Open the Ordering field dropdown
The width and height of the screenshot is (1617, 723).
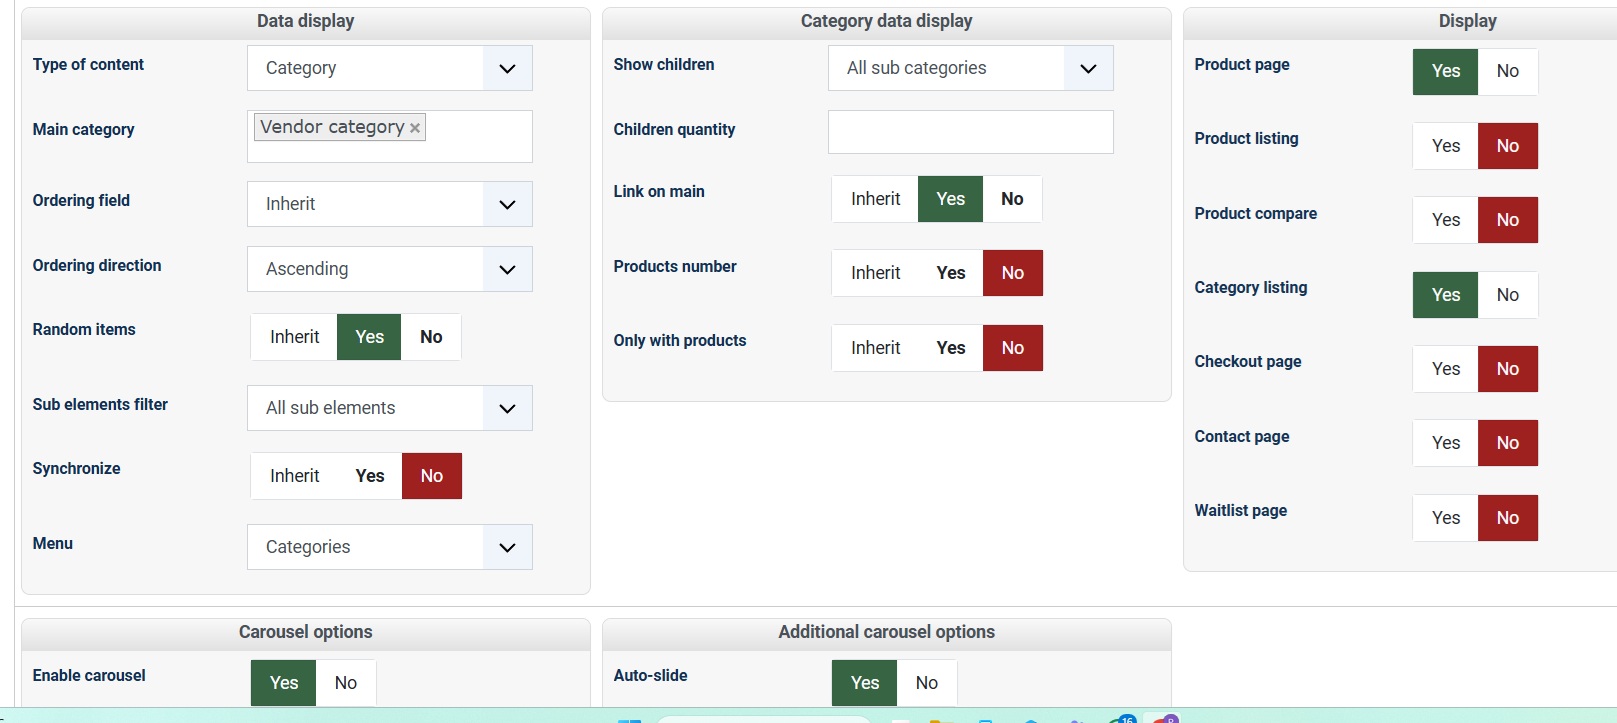click(x=507, y=204)
